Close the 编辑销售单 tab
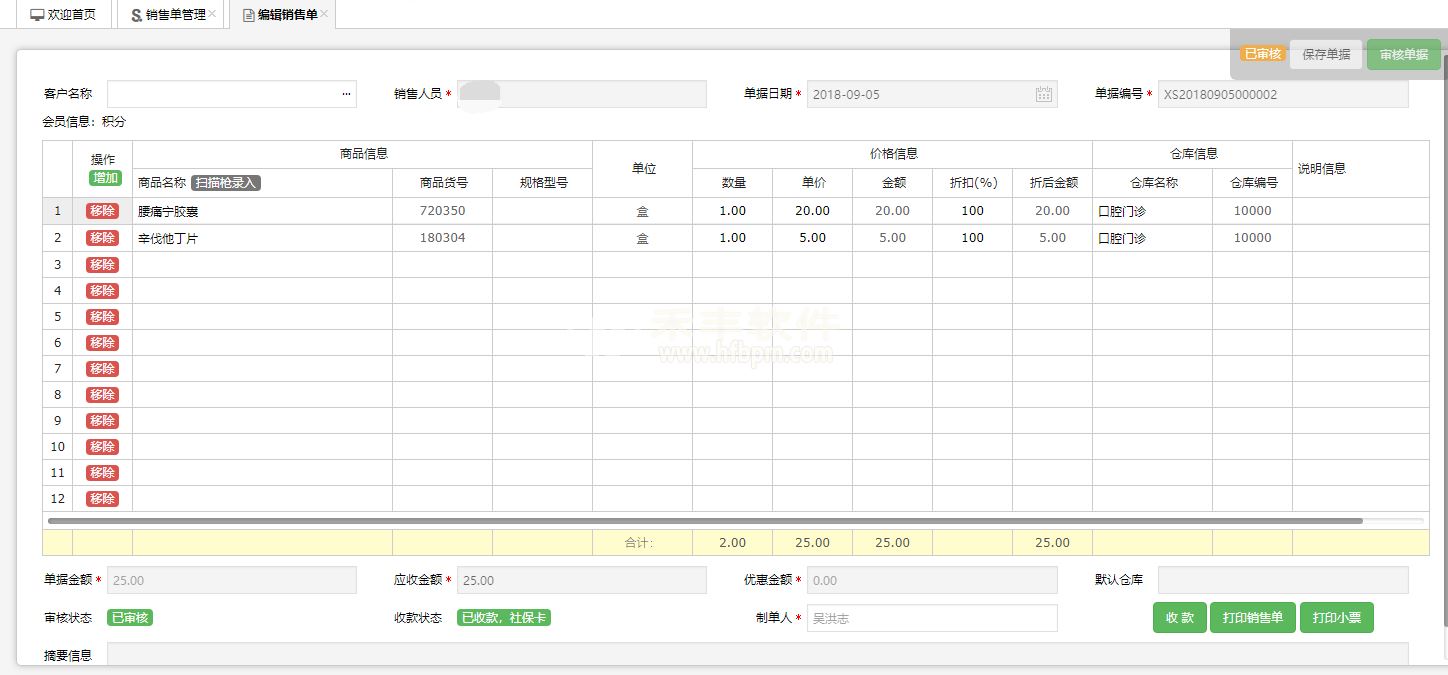The height and width of the screenshot is (675, 1448). point(325,14)
